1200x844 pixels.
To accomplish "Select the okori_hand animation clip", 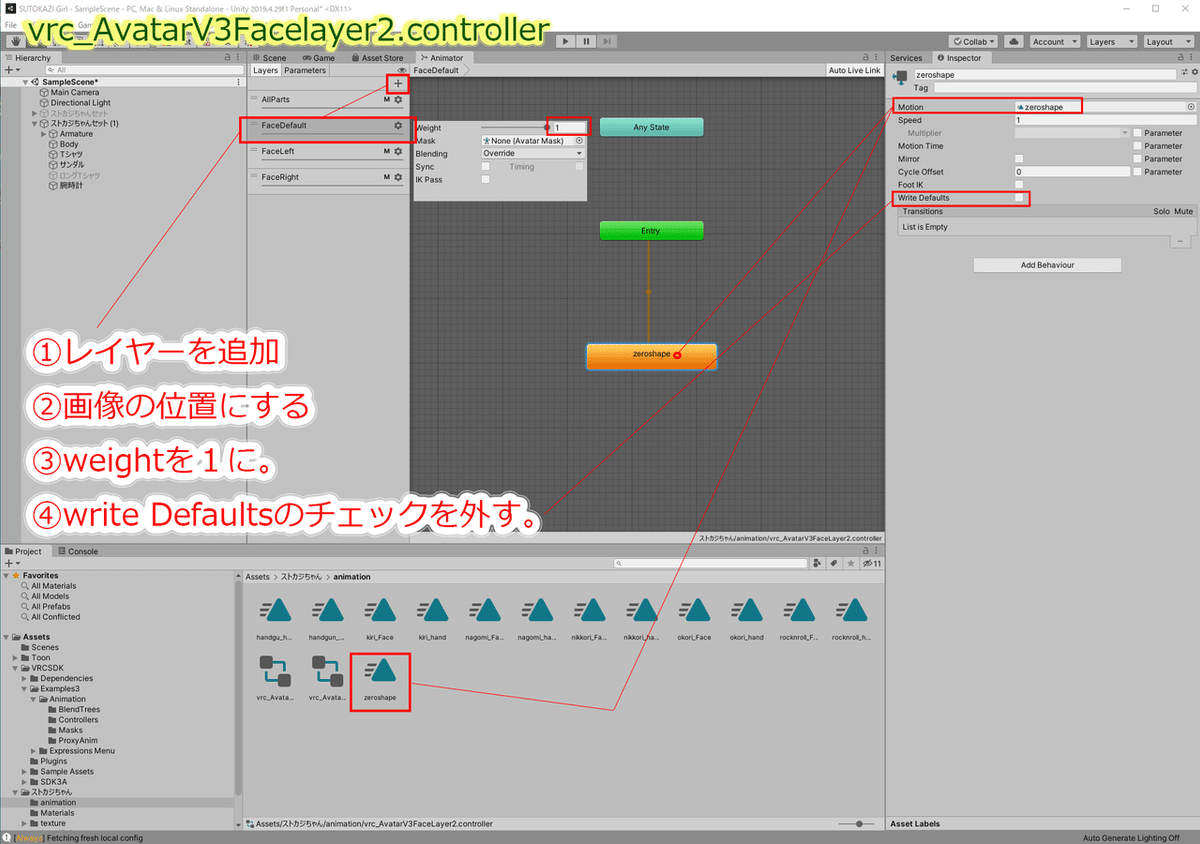I will click(x=746, y=617).
